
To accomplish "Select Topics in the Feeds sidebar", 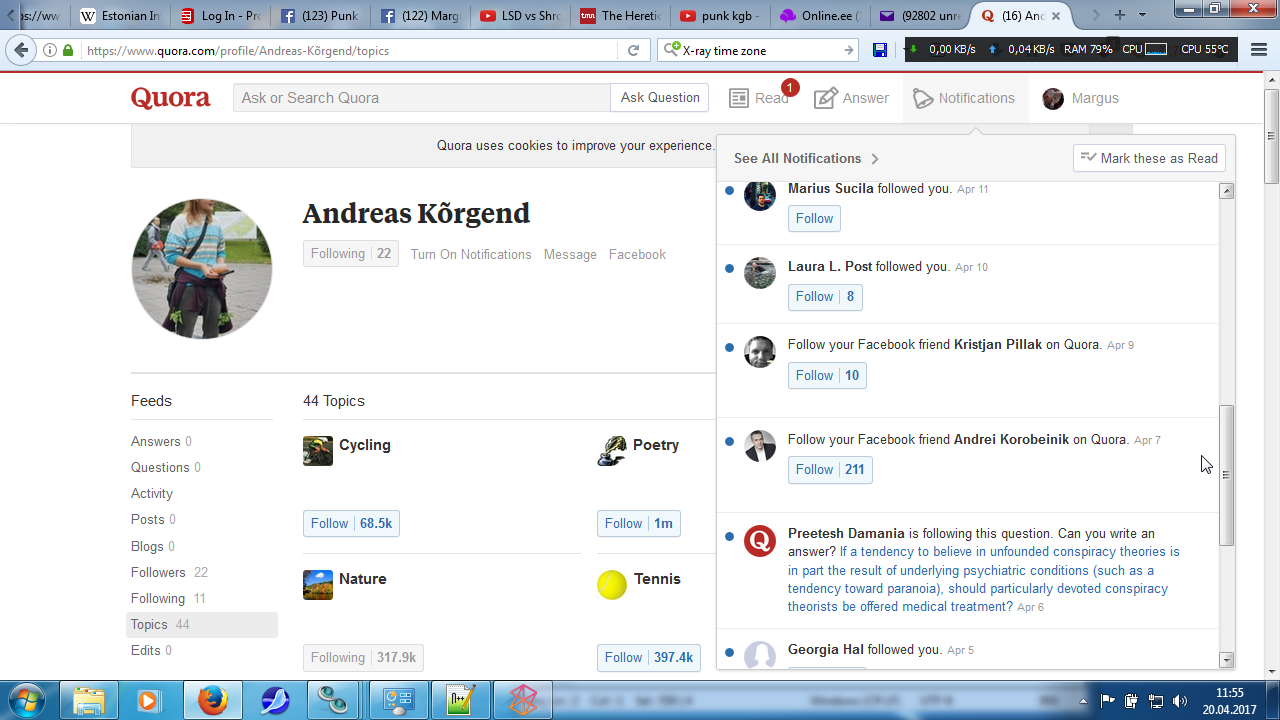I will pos(204,625).
